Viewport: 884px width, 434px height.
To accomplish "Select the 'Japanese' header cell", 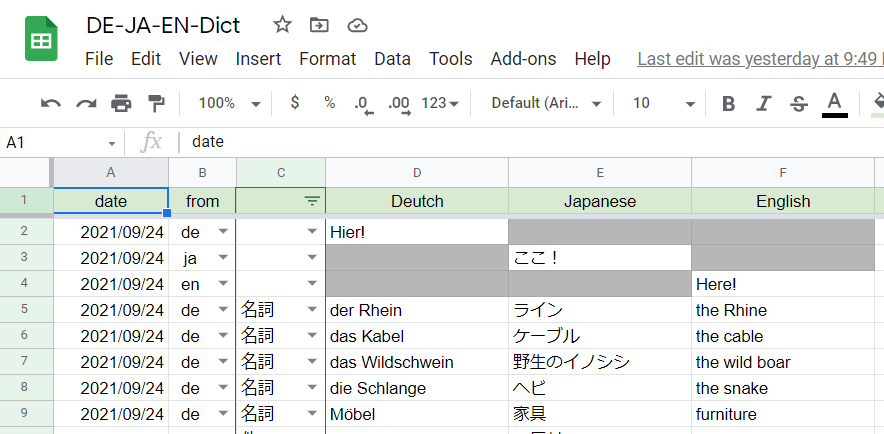I will click(x=600, y=201).
